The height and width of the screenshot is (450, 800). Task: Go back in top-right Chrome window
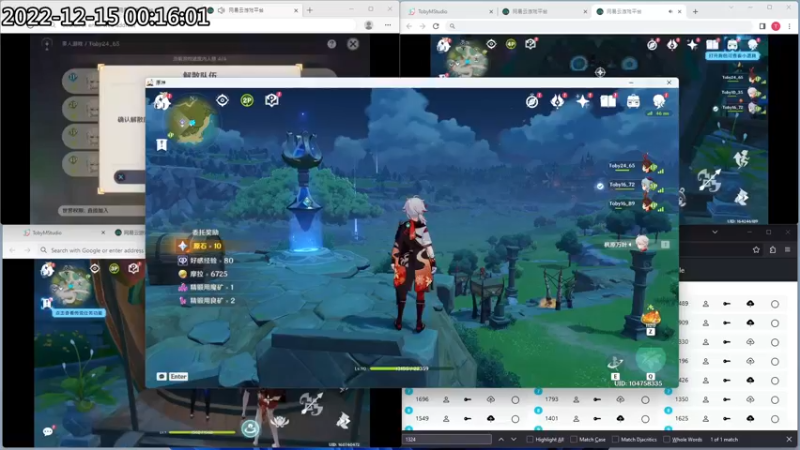point(409,26)
